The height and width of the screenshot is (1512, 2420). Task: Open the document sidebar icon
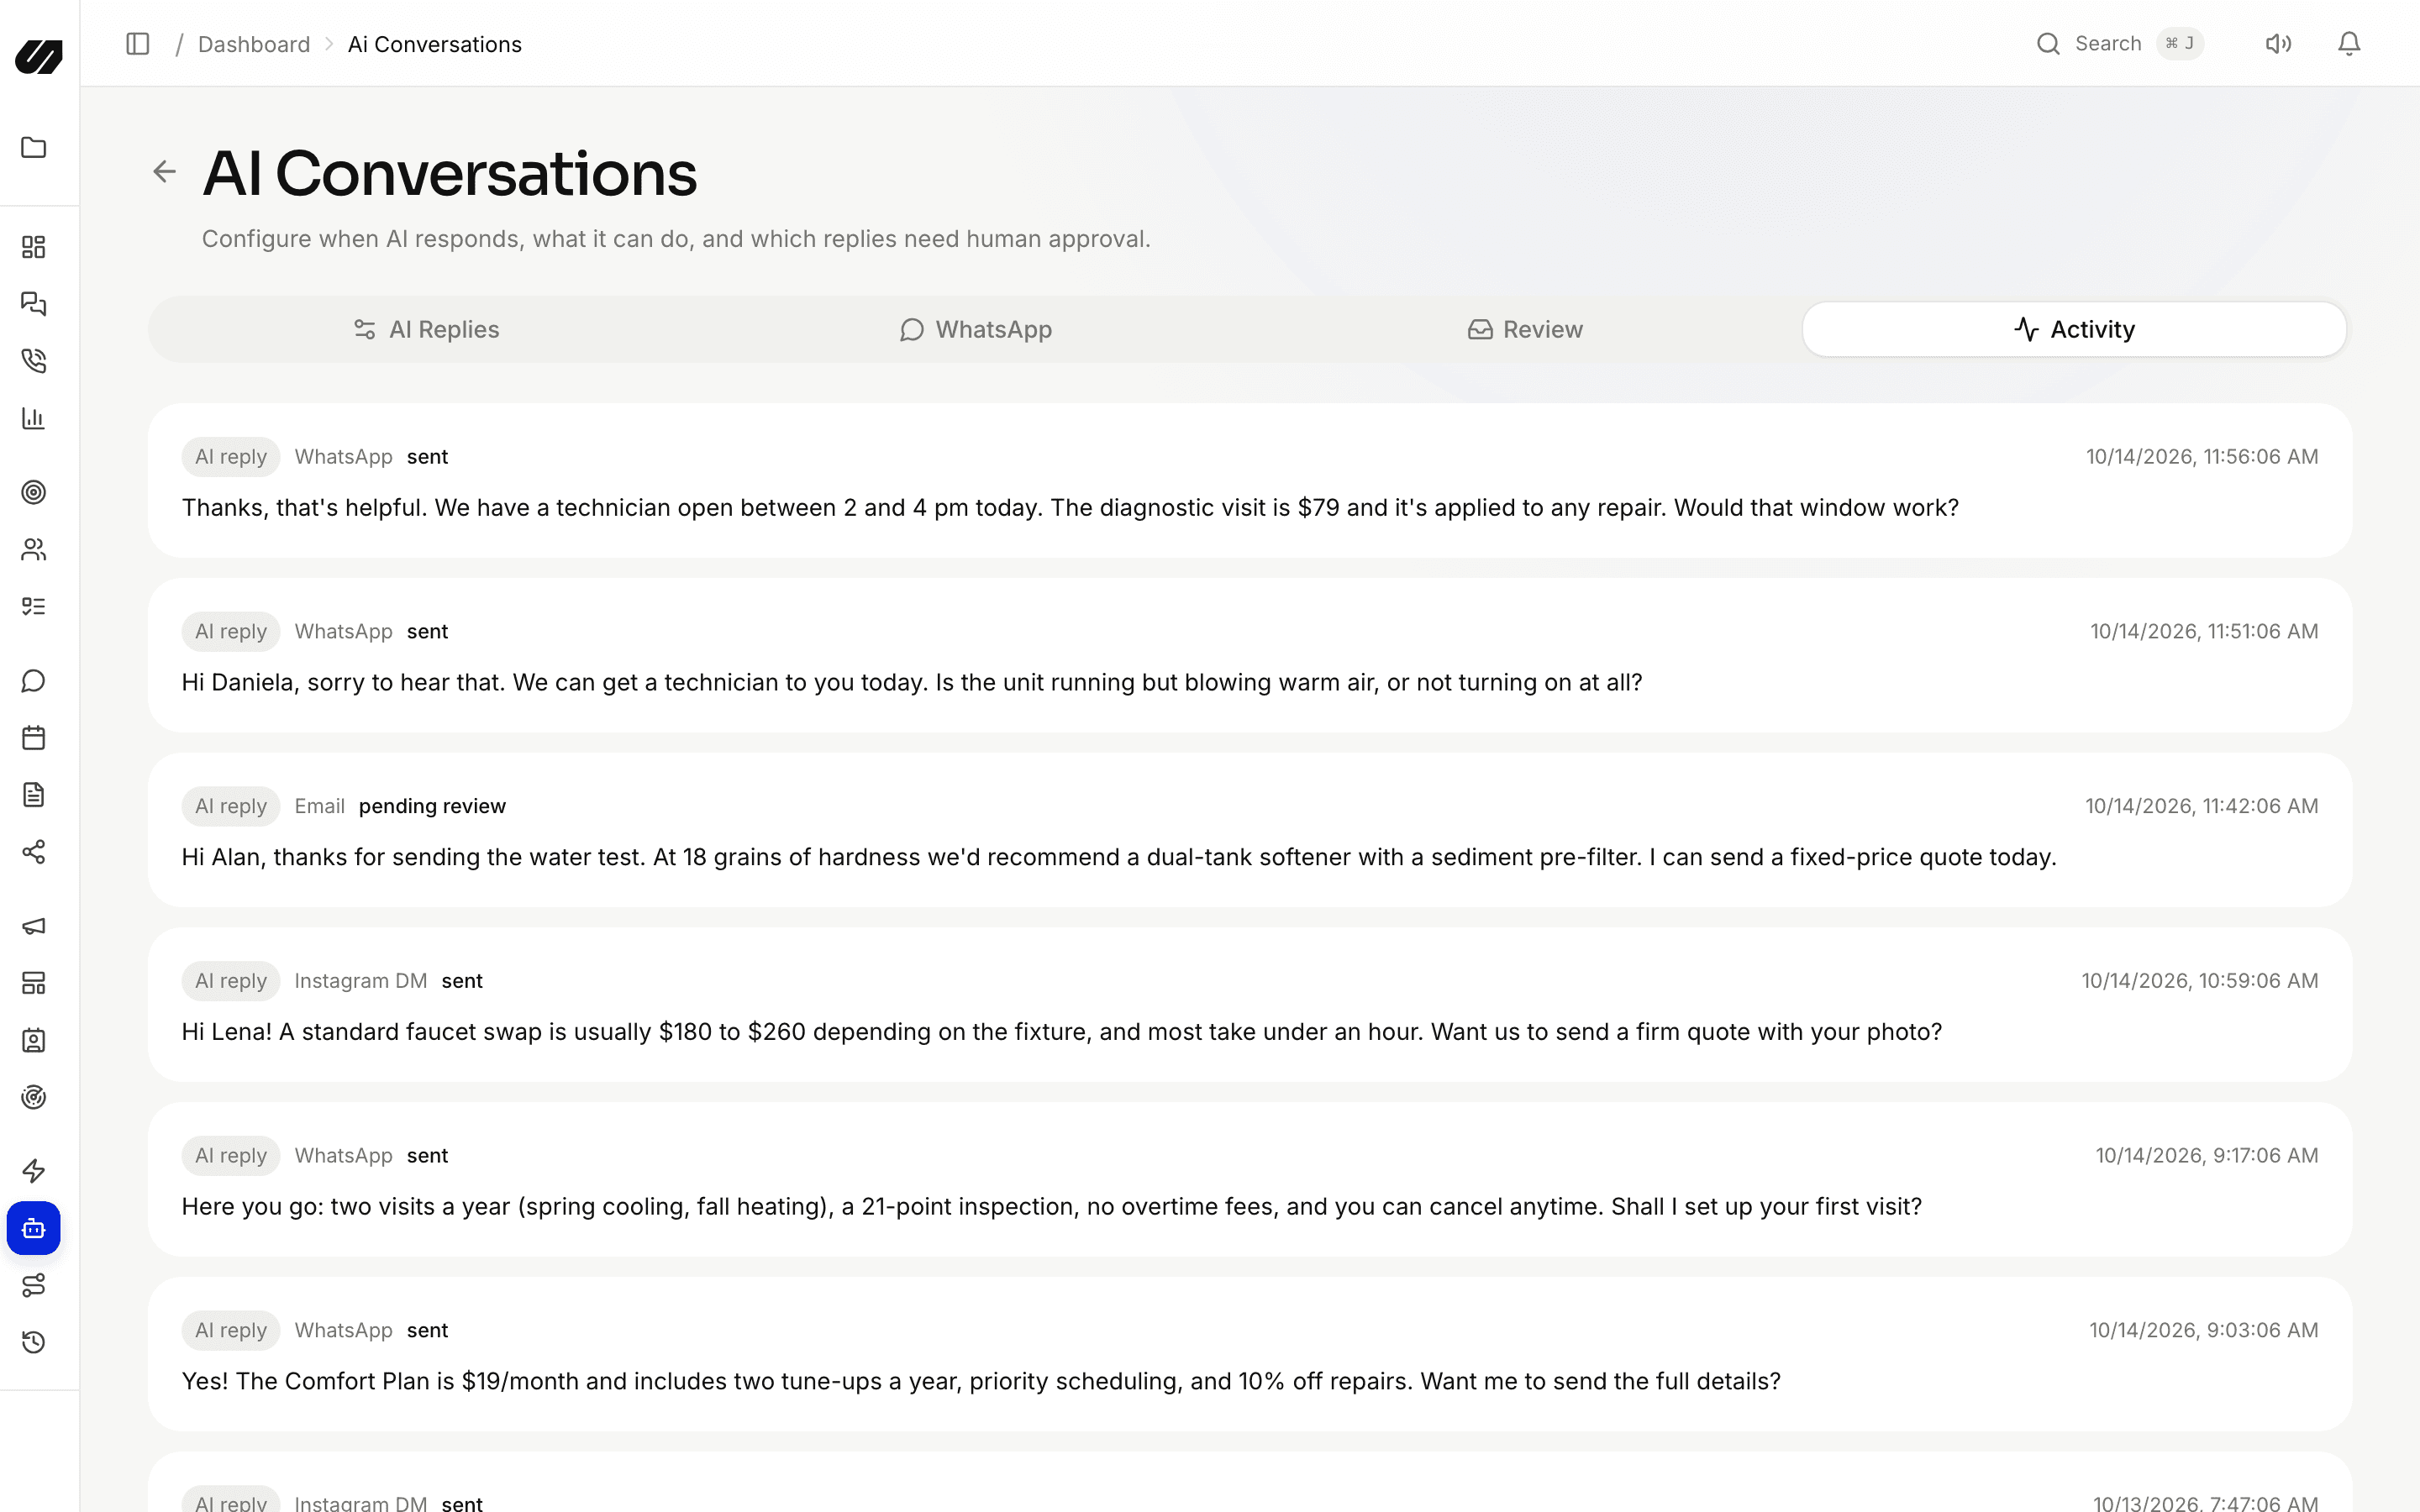(x=34, y=795)
